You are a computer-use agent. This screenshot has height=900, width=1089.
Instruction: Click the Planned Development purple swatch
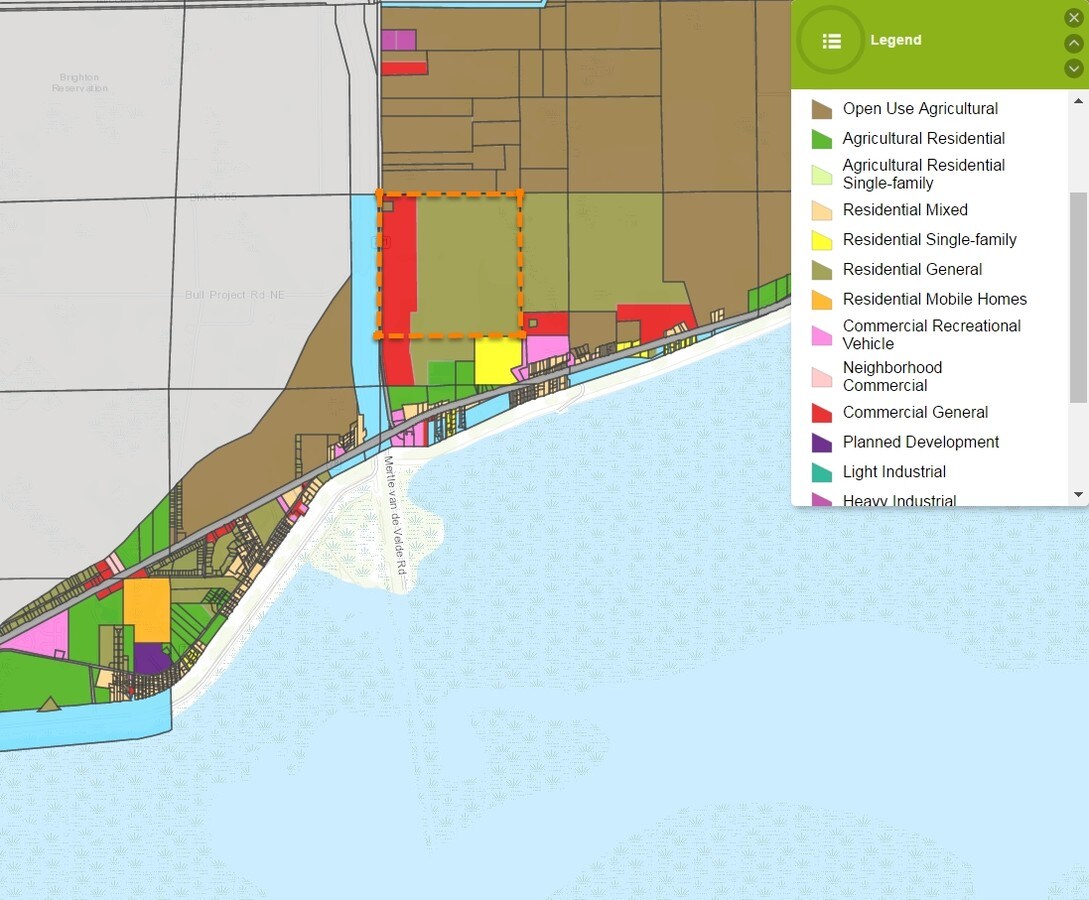(822, 443)
